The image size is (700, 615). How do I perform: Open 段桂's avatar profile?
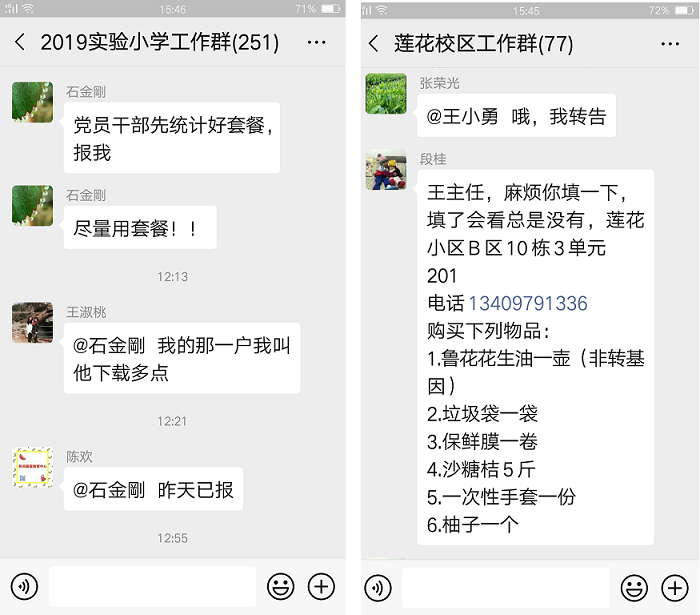click(386, 170)
